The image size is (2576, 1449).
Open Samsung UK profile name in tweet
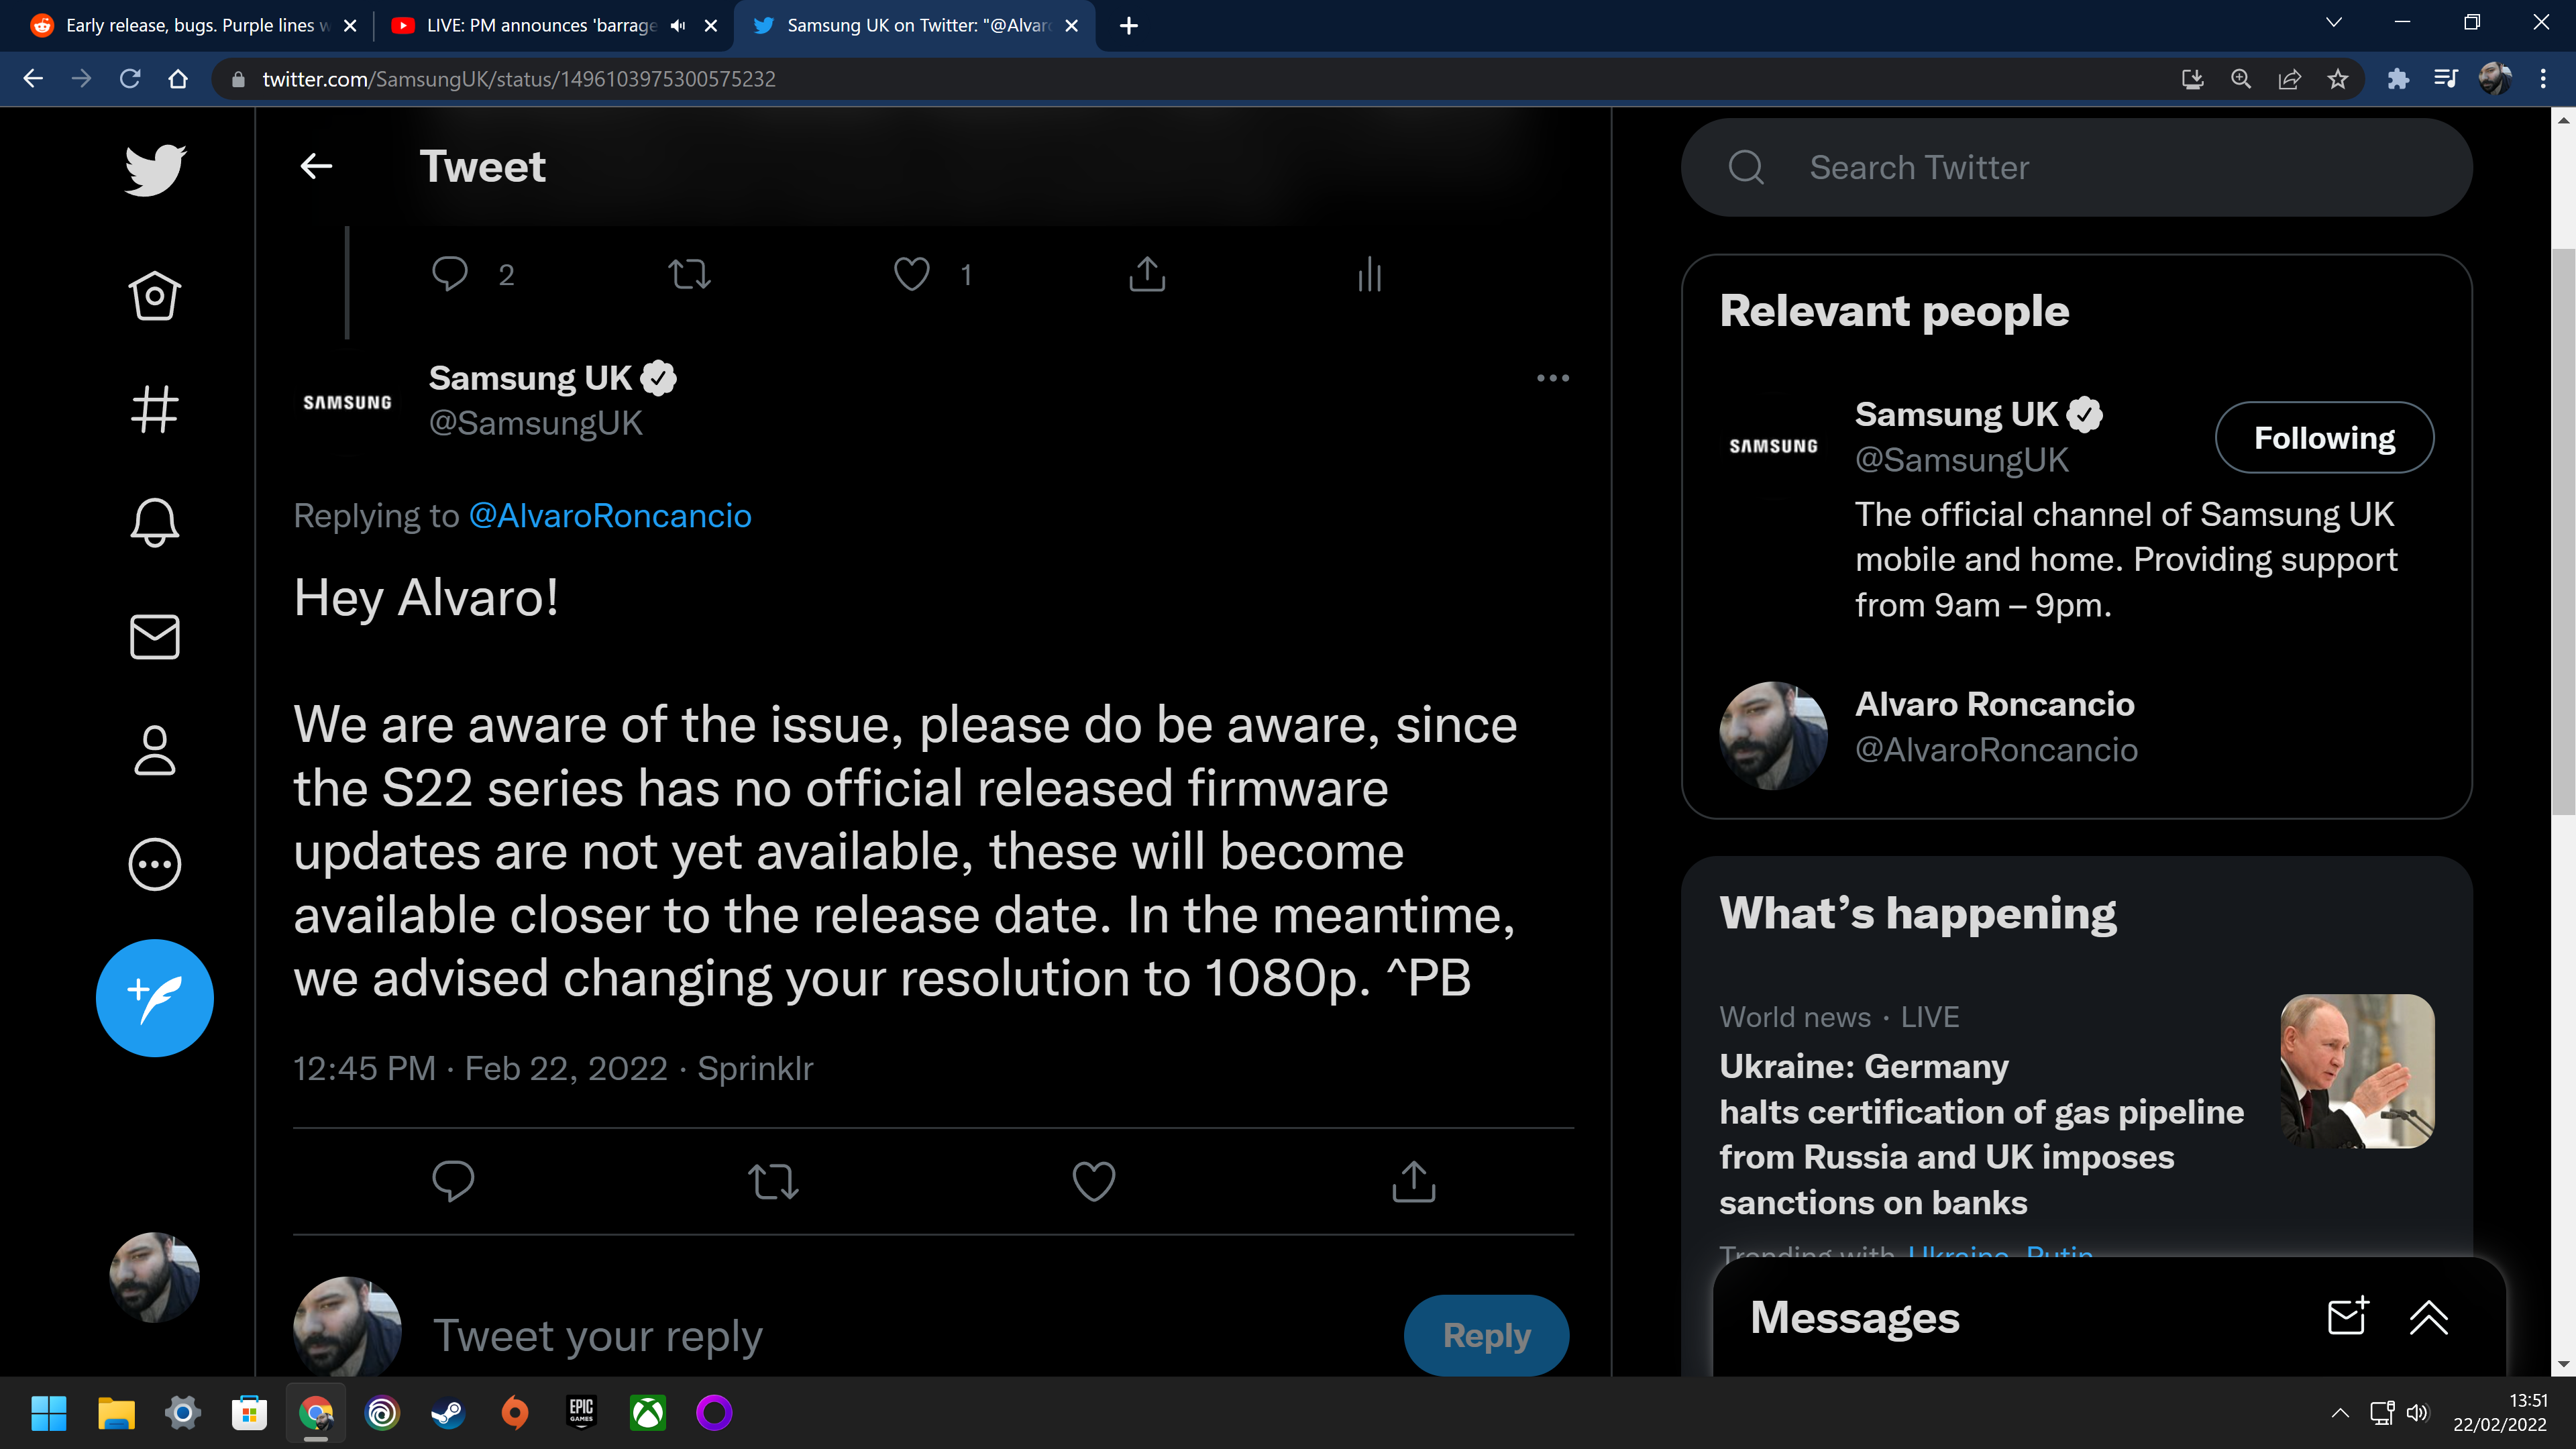click(x=530, y=378)
